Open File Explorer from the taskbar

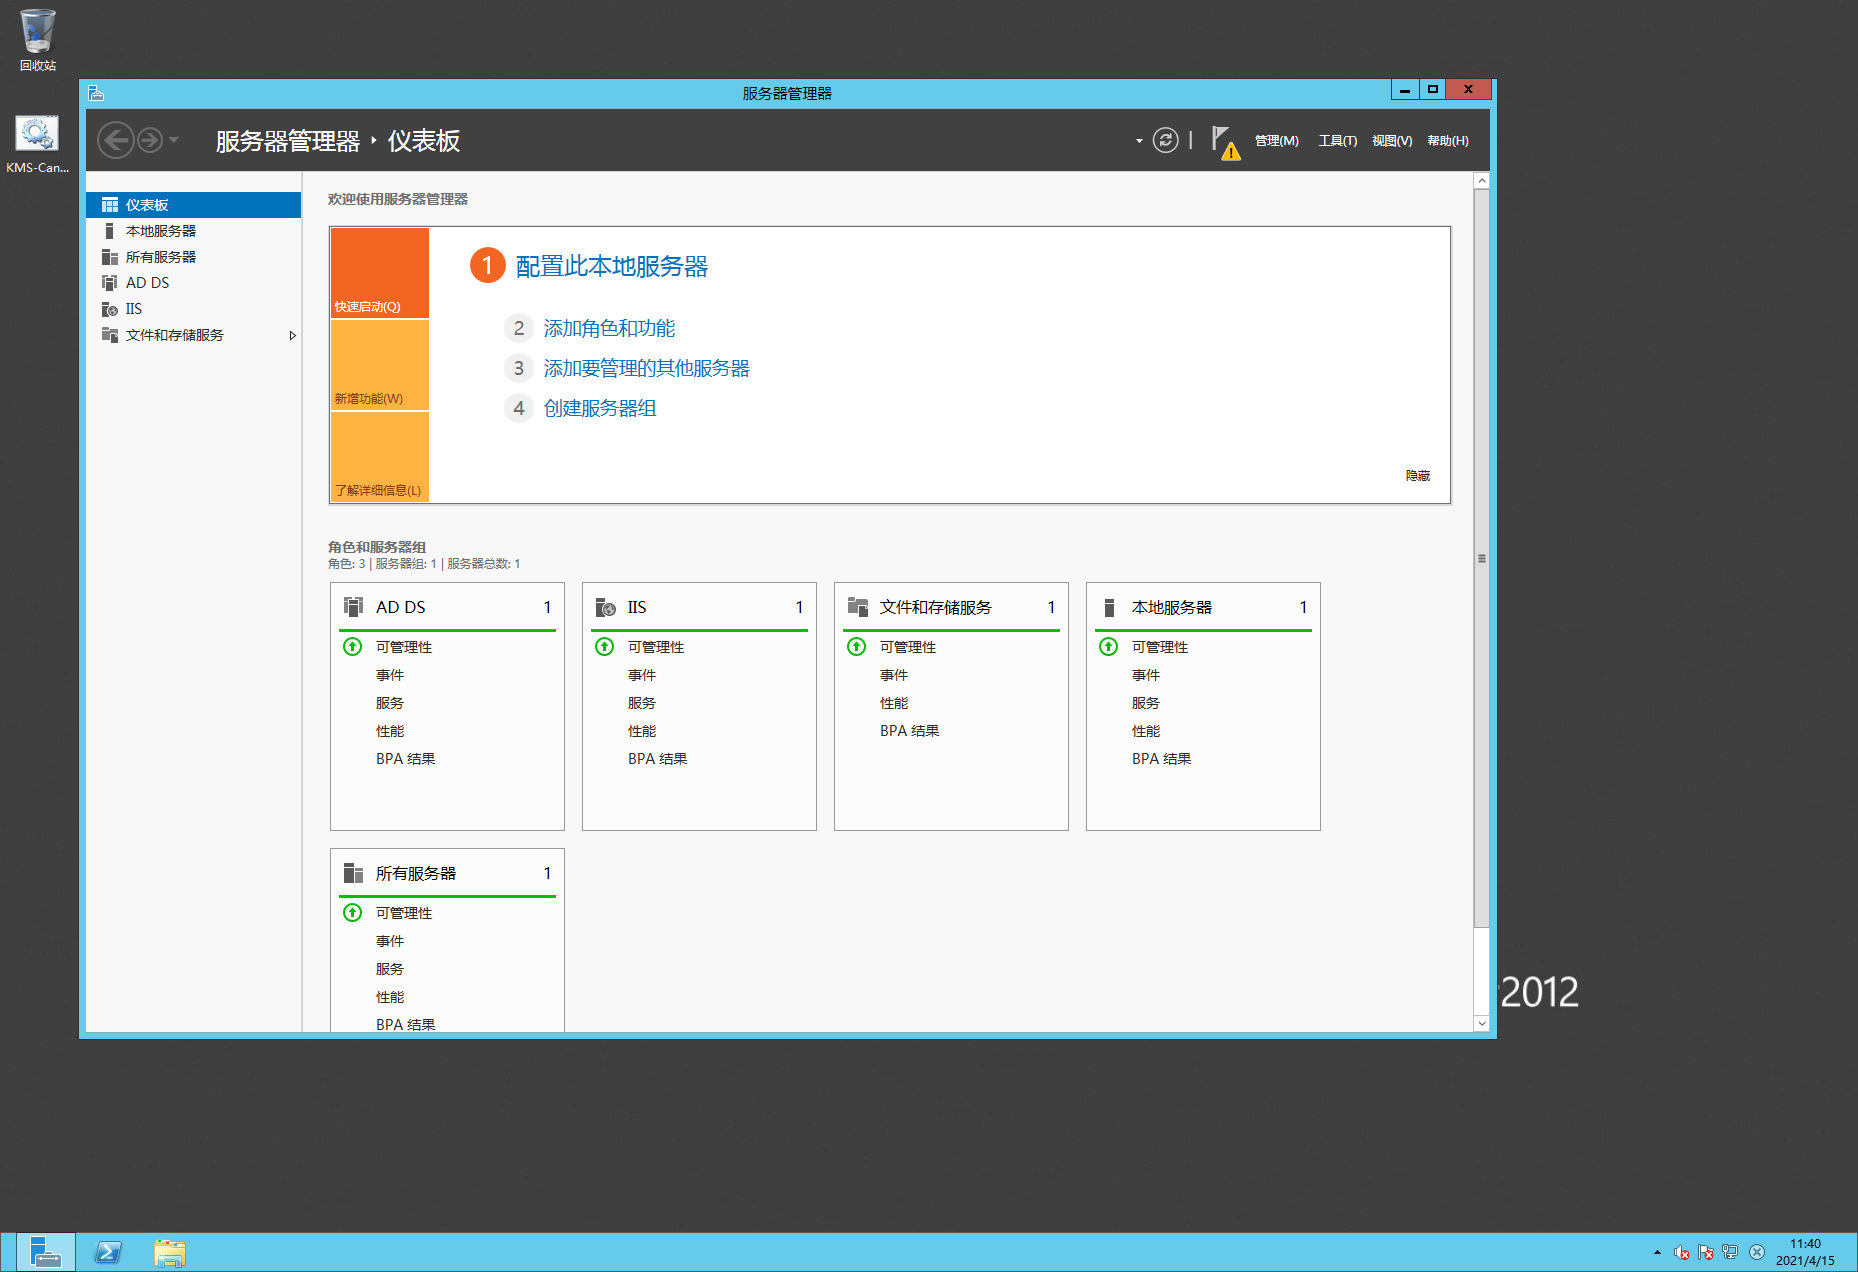170,1252
